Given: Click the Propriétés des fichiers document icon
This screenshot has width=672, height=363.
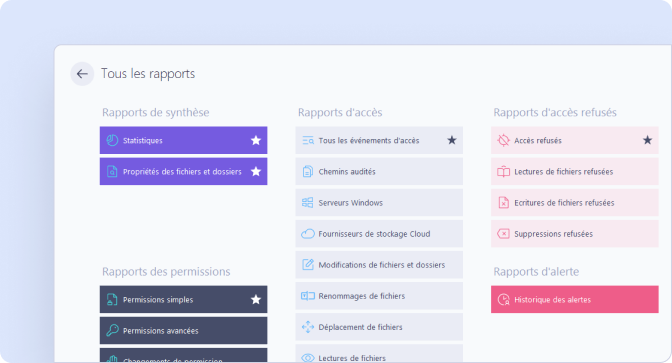Looking at the screenshot, I should coord(112,171).
